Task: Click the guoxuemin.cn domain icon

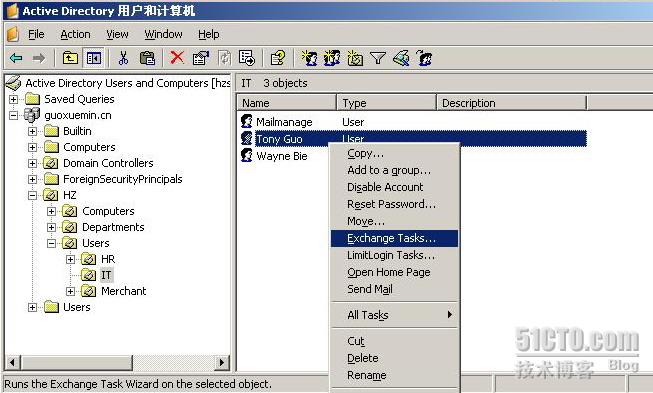Action: pyautogui.click(x=32, y=115)
